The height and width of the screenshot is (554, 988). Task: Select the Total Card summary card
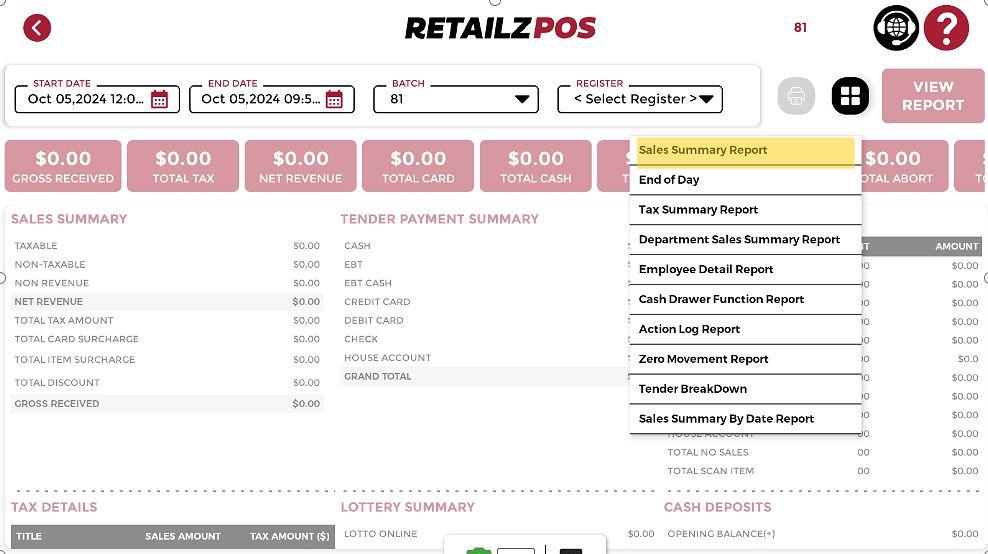418,166
